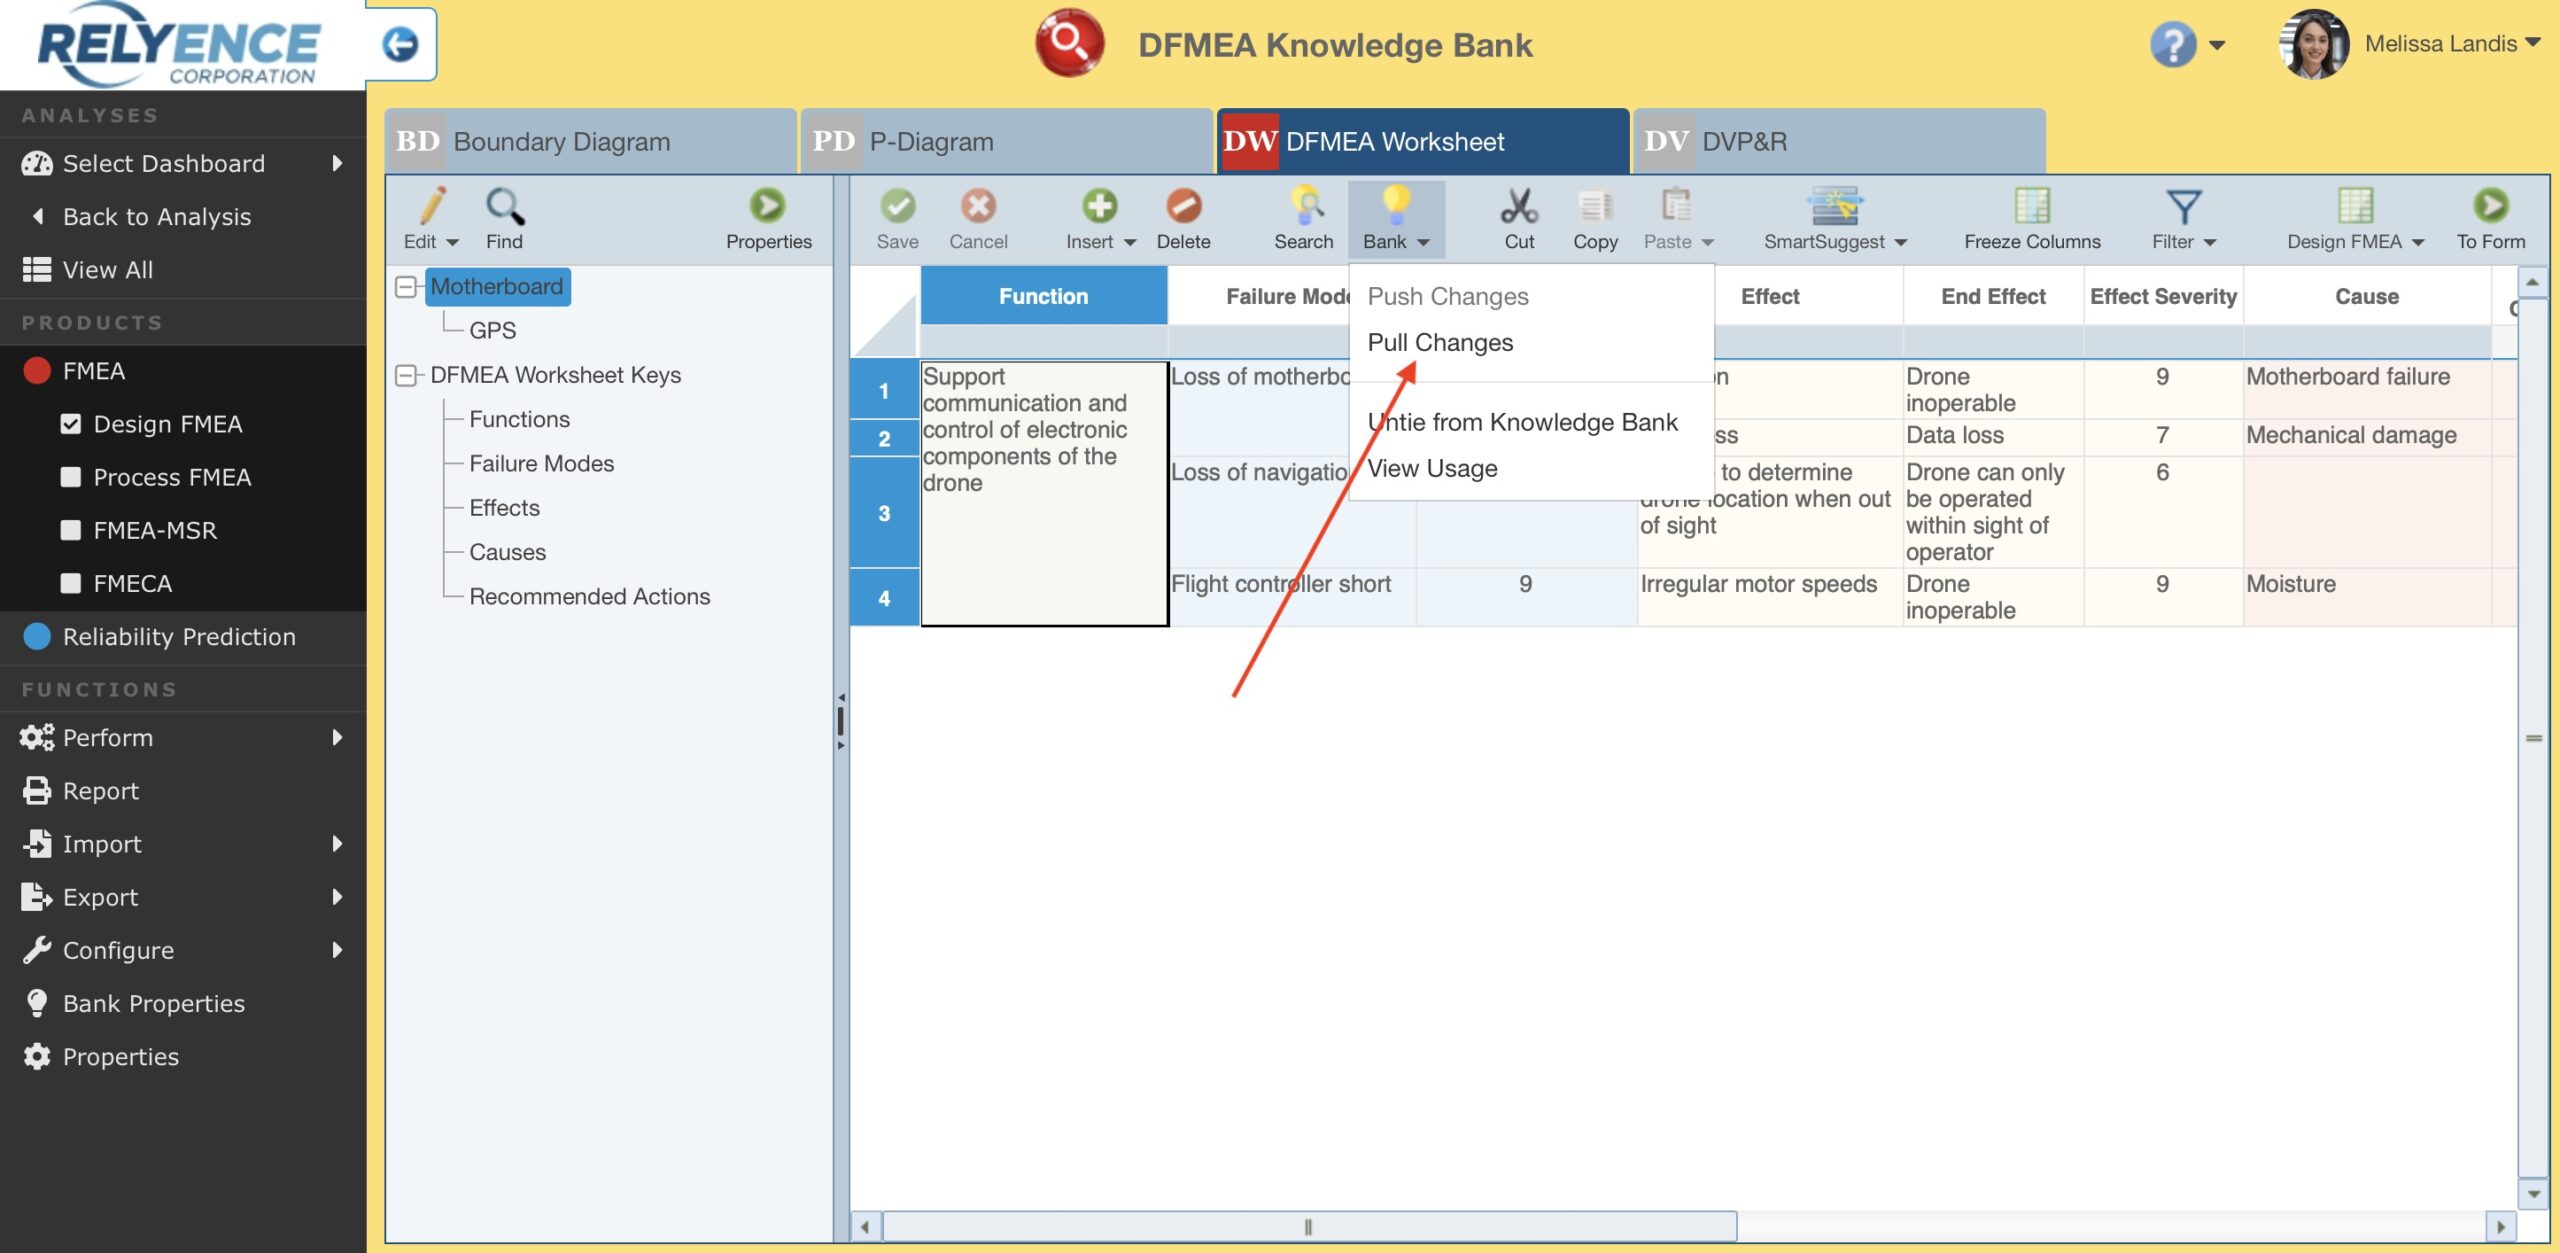Image resolution: width=2560 pixels, height=1253 pixels.
Task: Click the Paste clipboard icon
Action: pos(1676,205)
